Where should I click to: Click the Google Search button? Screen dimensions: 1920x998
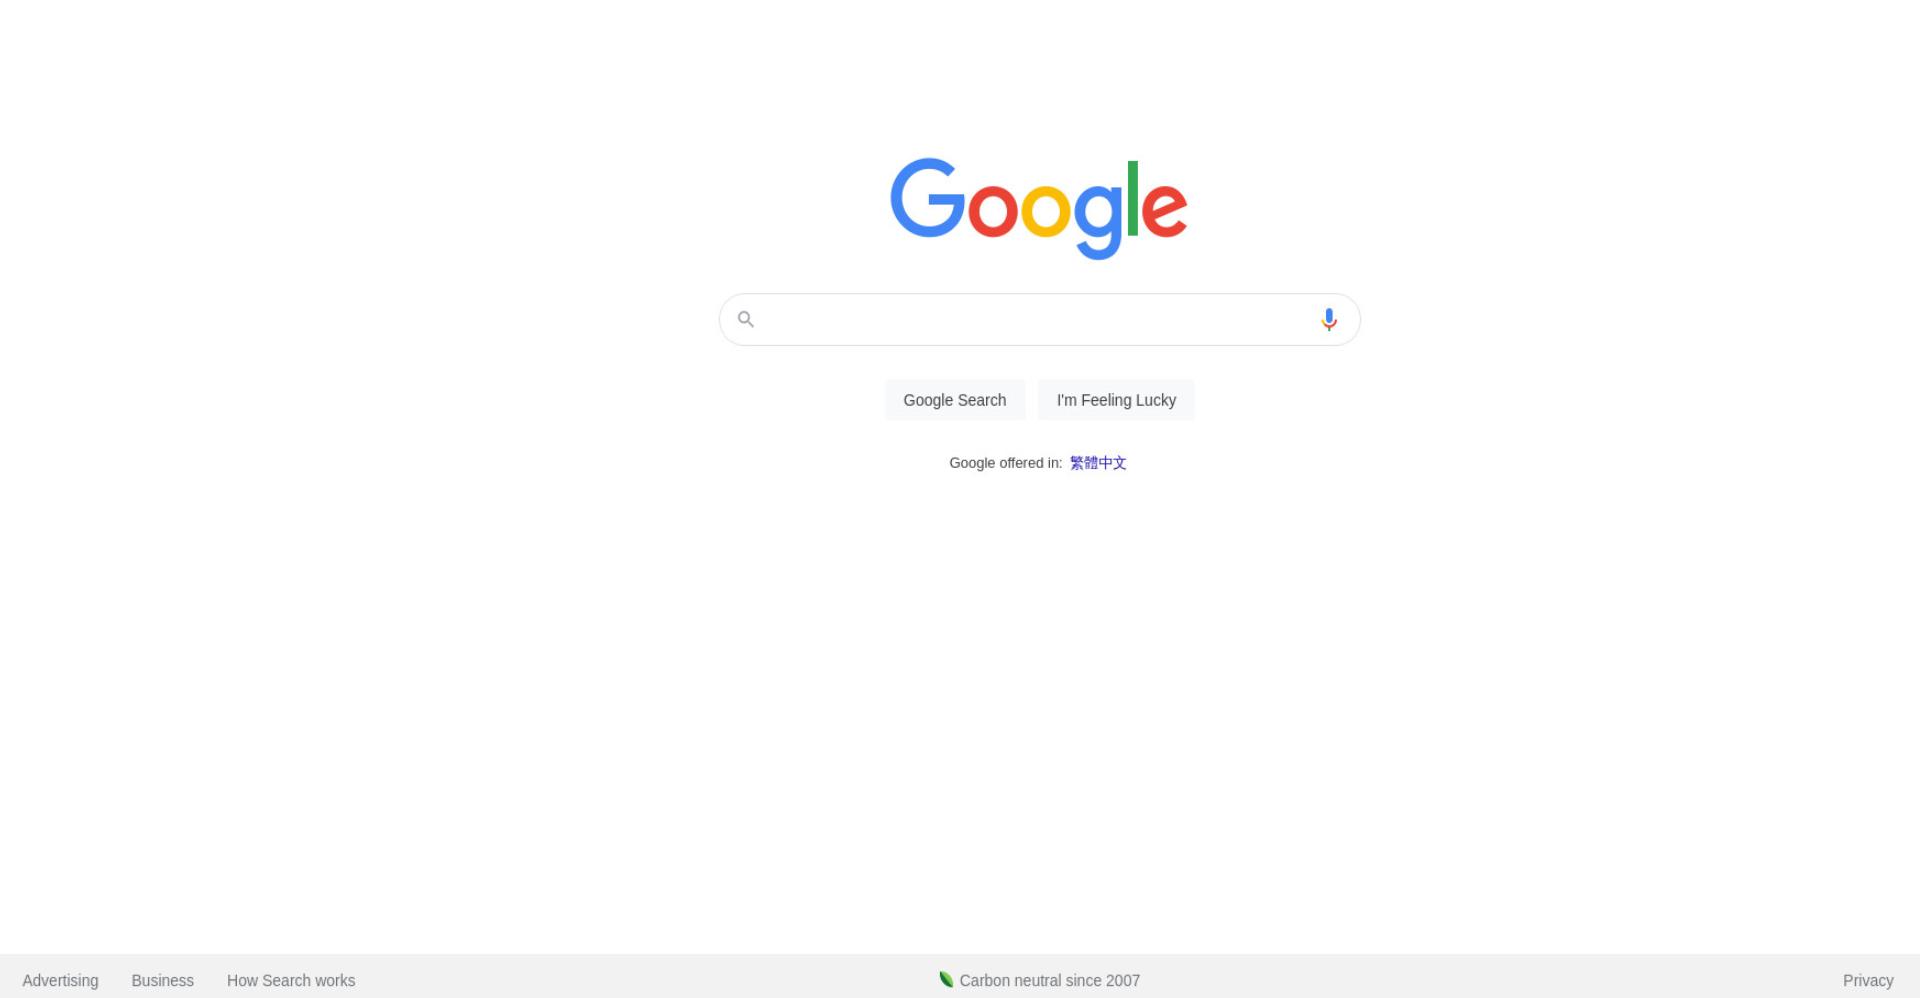(955, 400)
